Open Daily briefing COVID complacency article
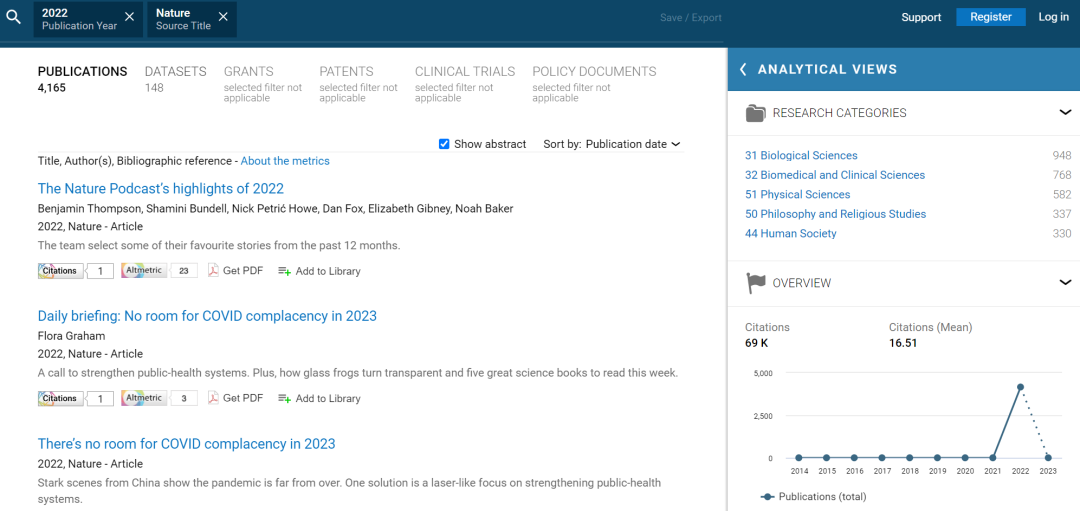Viewport: 1080px width, 511px height. coord(207,316)
